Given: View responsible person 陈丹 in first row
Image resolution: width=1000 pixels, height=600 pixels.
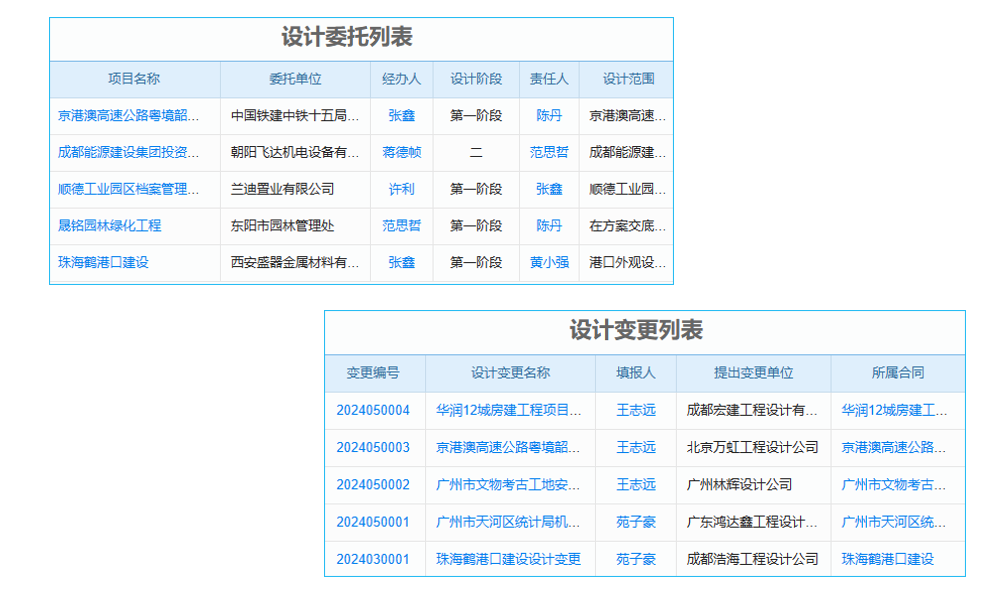Looking at the screenshot, I should [548, 115].
